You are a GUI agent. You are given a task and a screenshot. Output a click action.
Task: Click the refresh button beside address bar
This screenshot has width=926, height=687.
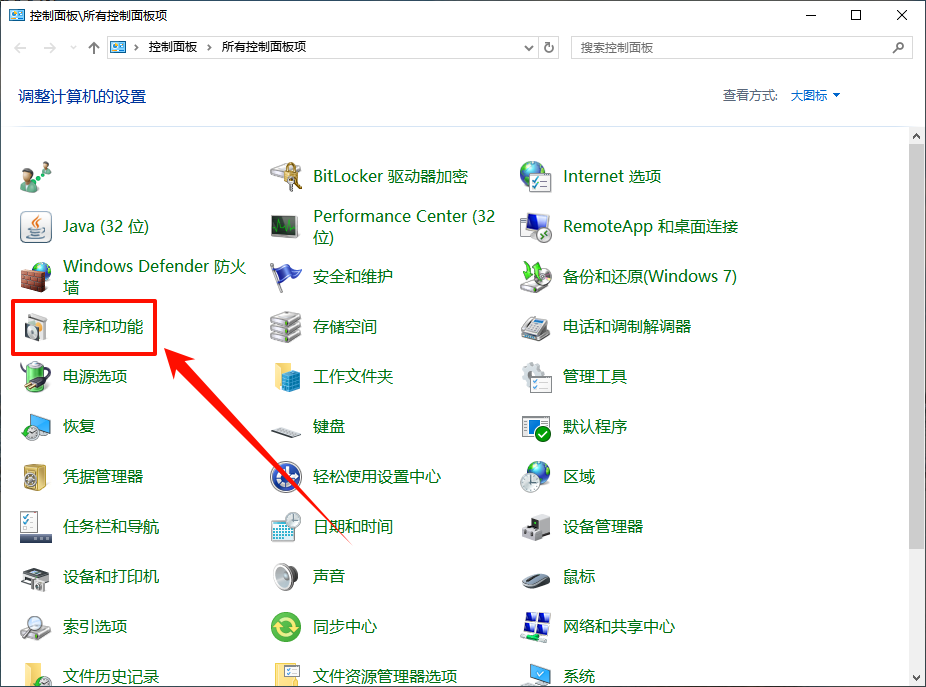[x=549, y=47]
